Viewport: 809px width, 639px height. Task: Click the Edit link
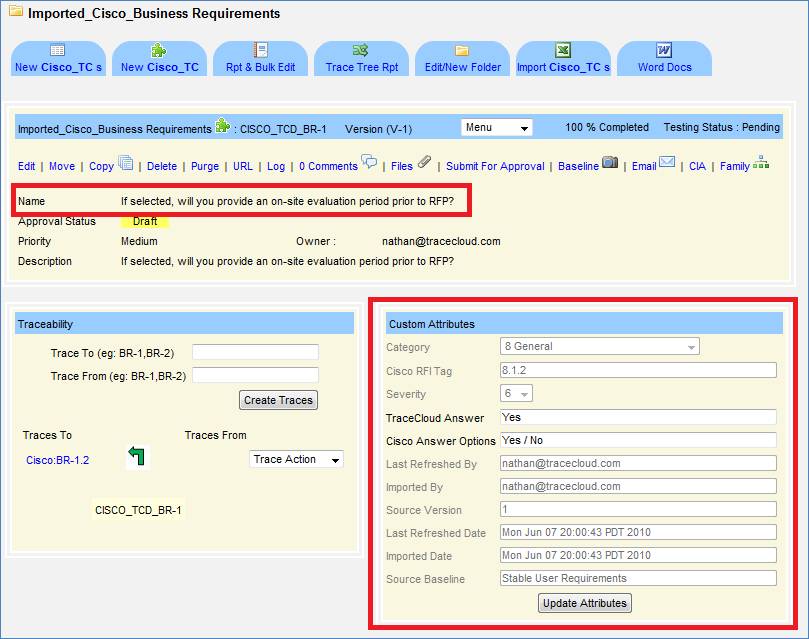26,166
